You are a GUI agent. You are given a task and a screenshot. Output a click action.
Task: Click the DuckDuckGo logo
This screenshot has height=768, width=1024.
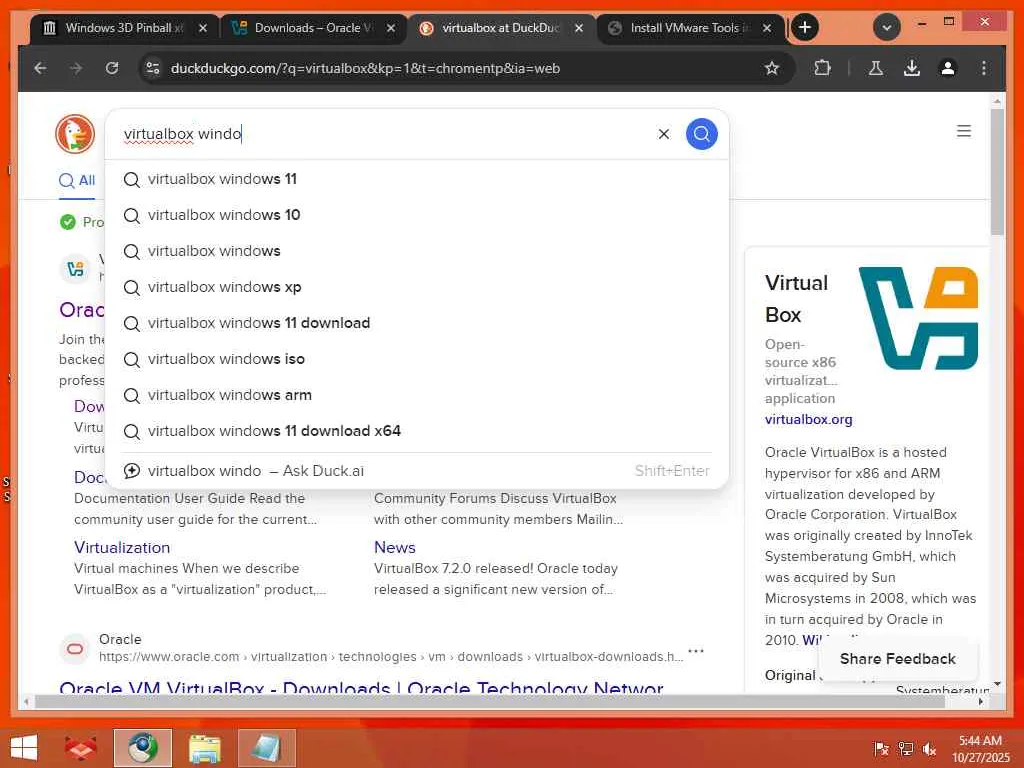point(75,134)
